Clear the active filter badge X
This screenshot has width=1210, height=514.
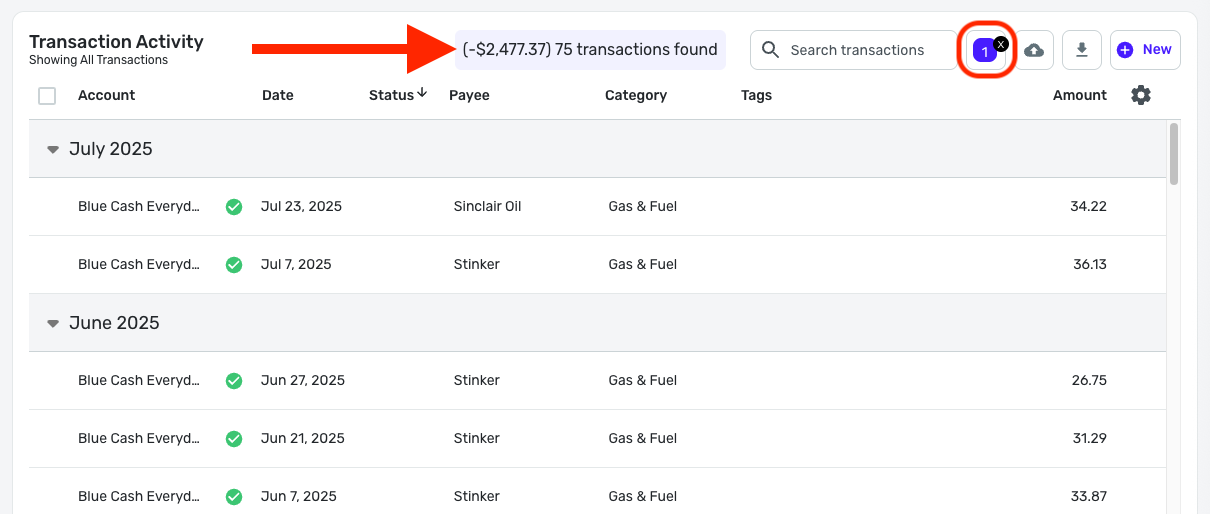click(1001, 44)
